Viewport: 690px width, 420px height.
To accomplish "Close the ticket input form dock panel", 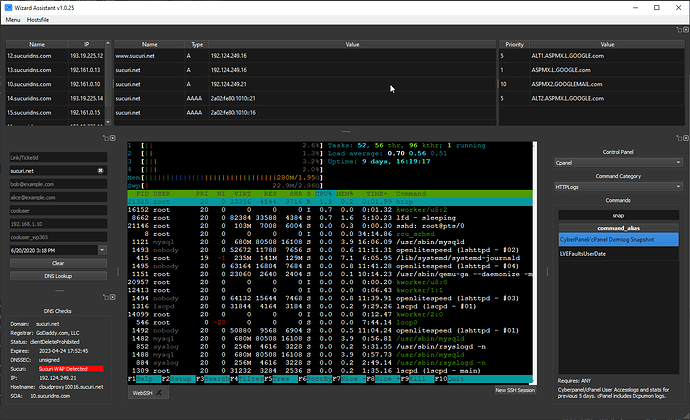I will pyautogui.click(x=113, y=138).
